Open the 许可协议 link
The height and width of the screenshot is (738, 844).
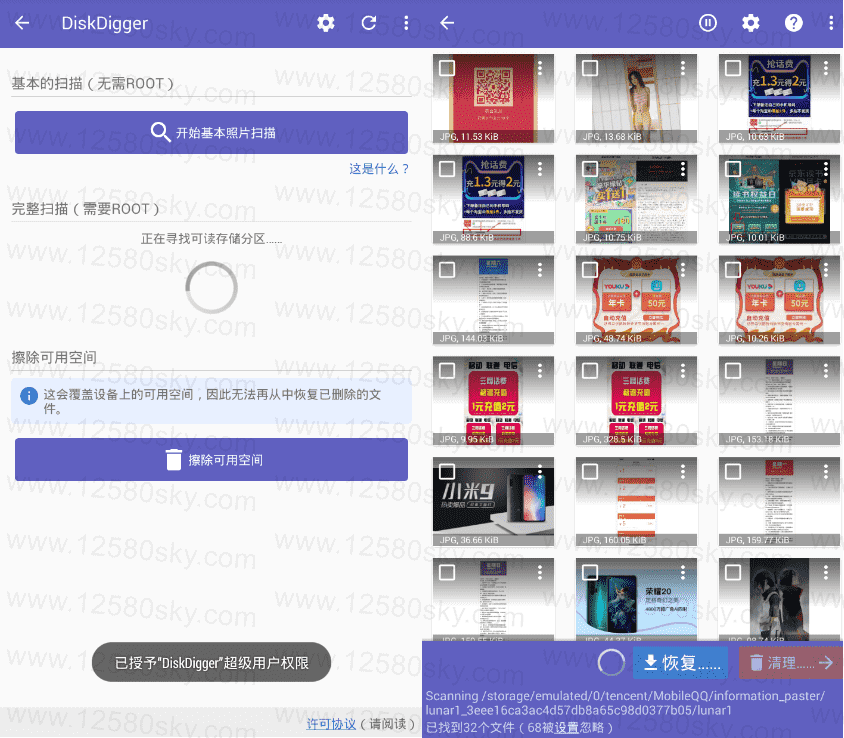click(331, 724)
